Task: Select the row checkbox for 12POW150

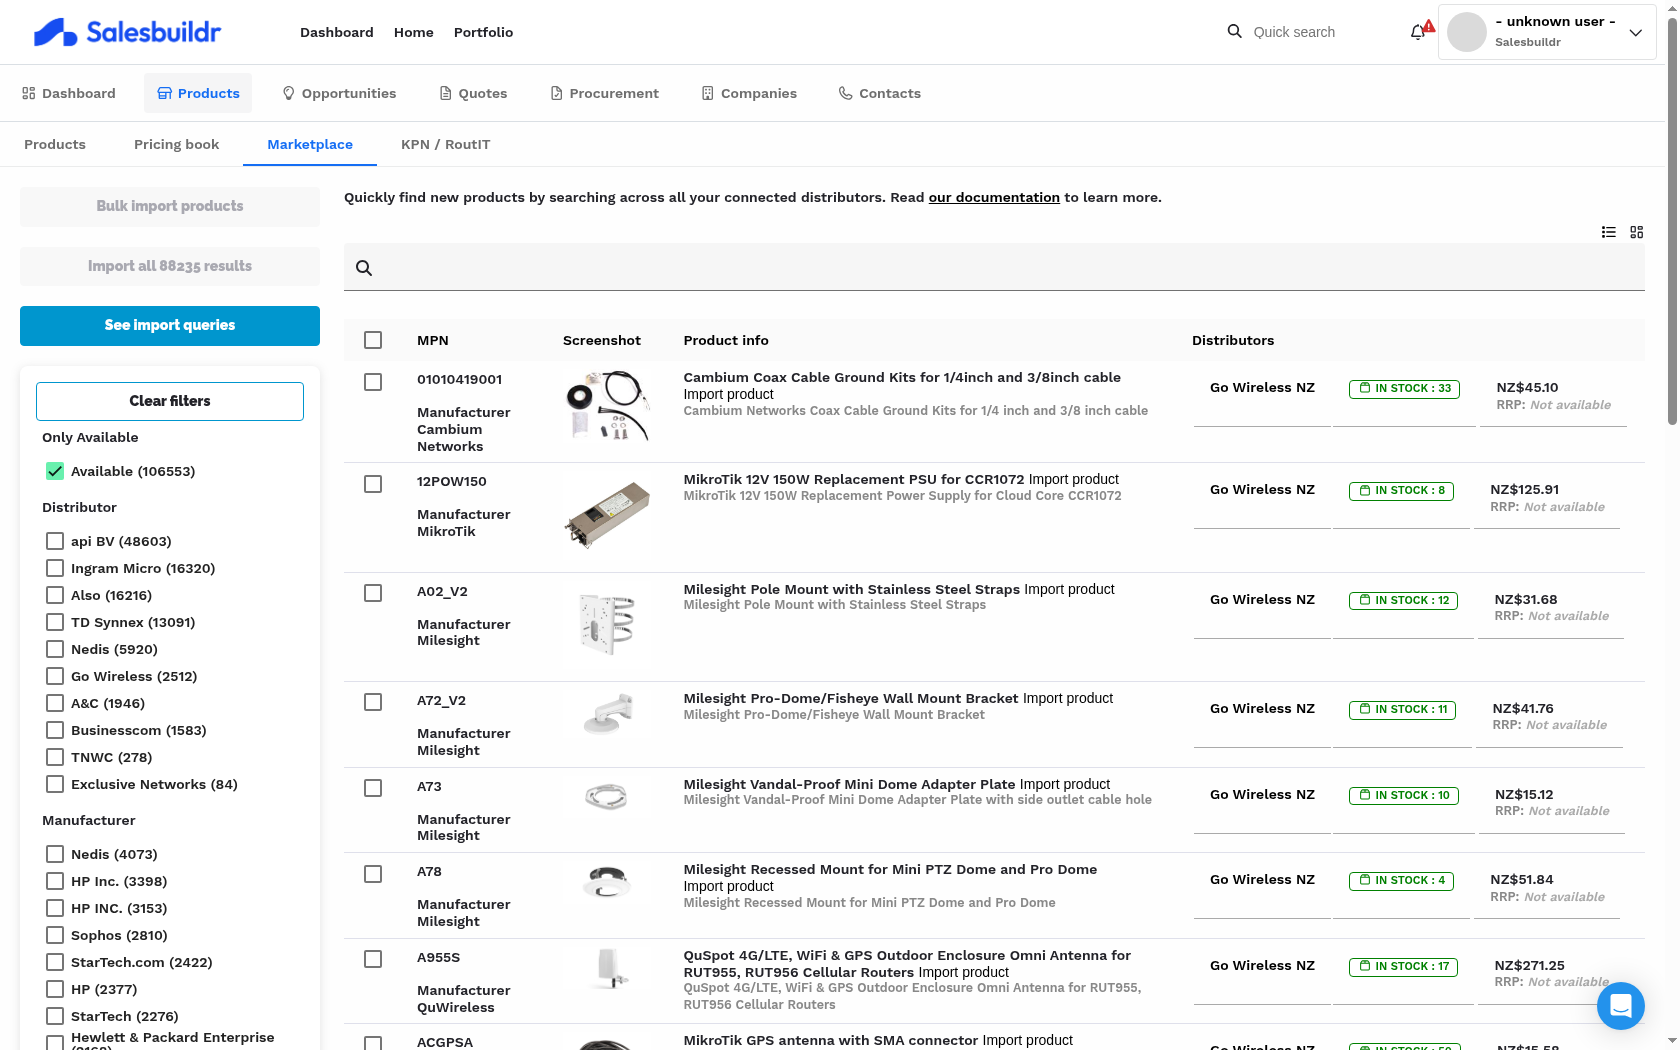Action: point(373,484)
